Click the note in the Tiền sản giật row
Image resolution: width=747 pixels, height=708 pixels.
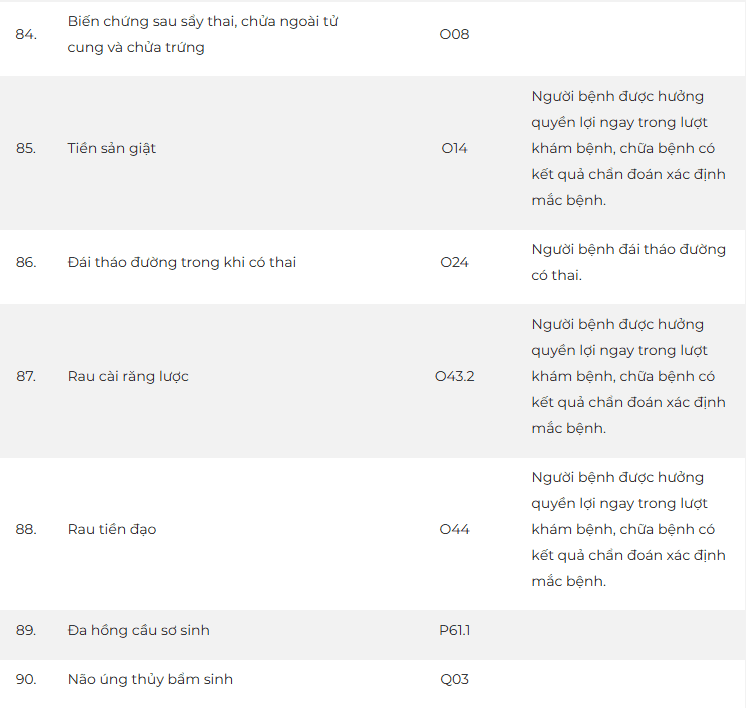click(628, 148)
